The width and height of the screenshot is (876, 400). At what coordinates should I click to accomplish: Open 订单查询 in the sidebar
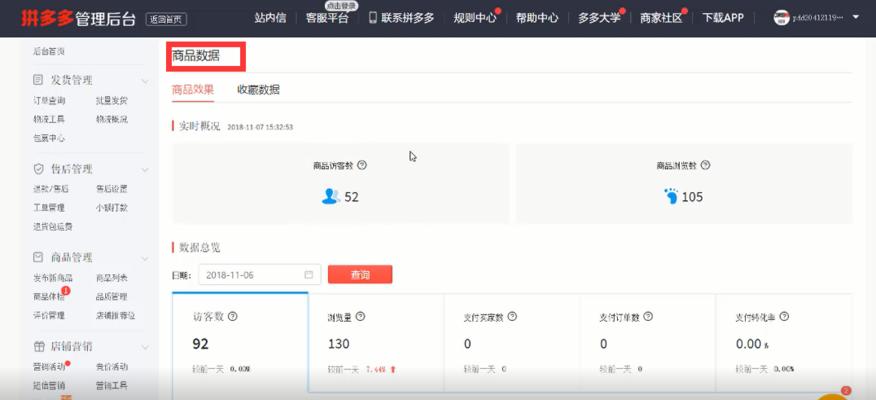49,101
